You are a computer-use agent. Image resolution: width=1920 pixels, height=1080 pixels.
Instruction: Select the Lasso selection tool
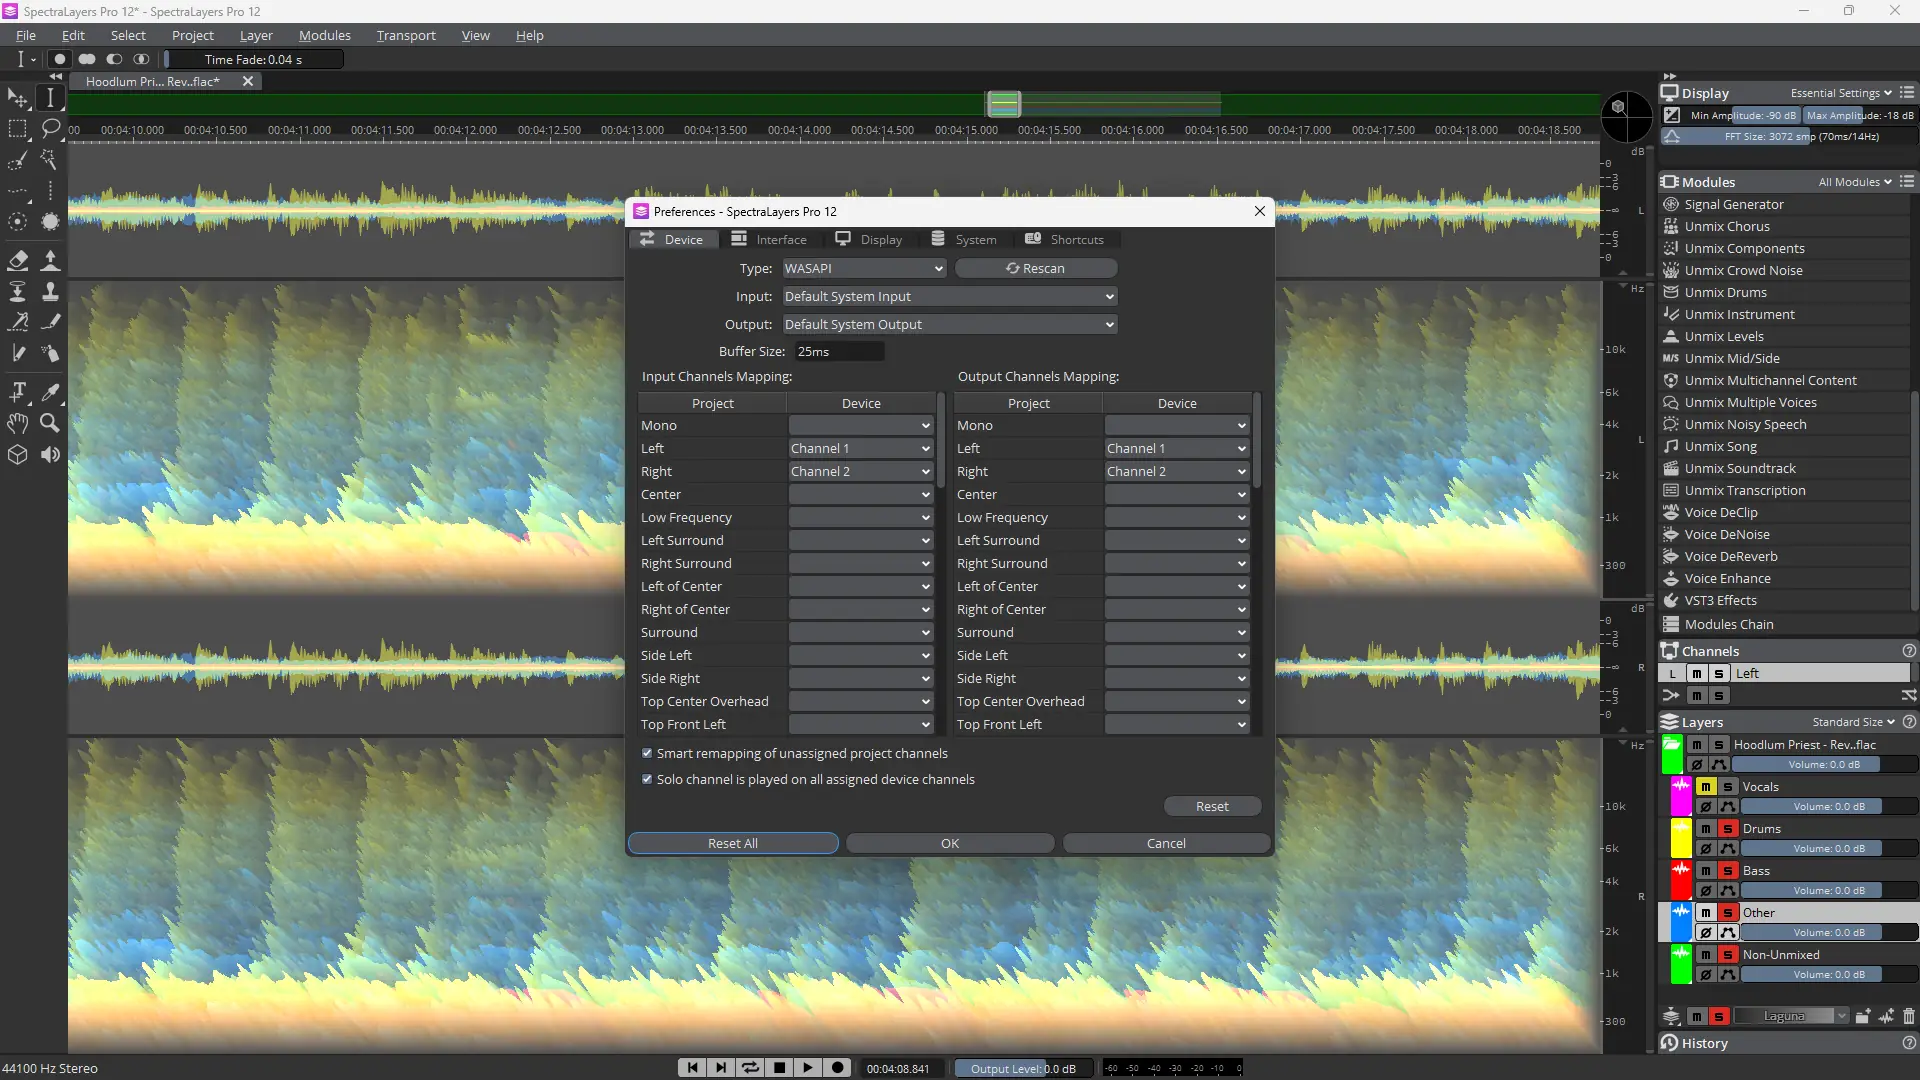[x=50, y=128]
